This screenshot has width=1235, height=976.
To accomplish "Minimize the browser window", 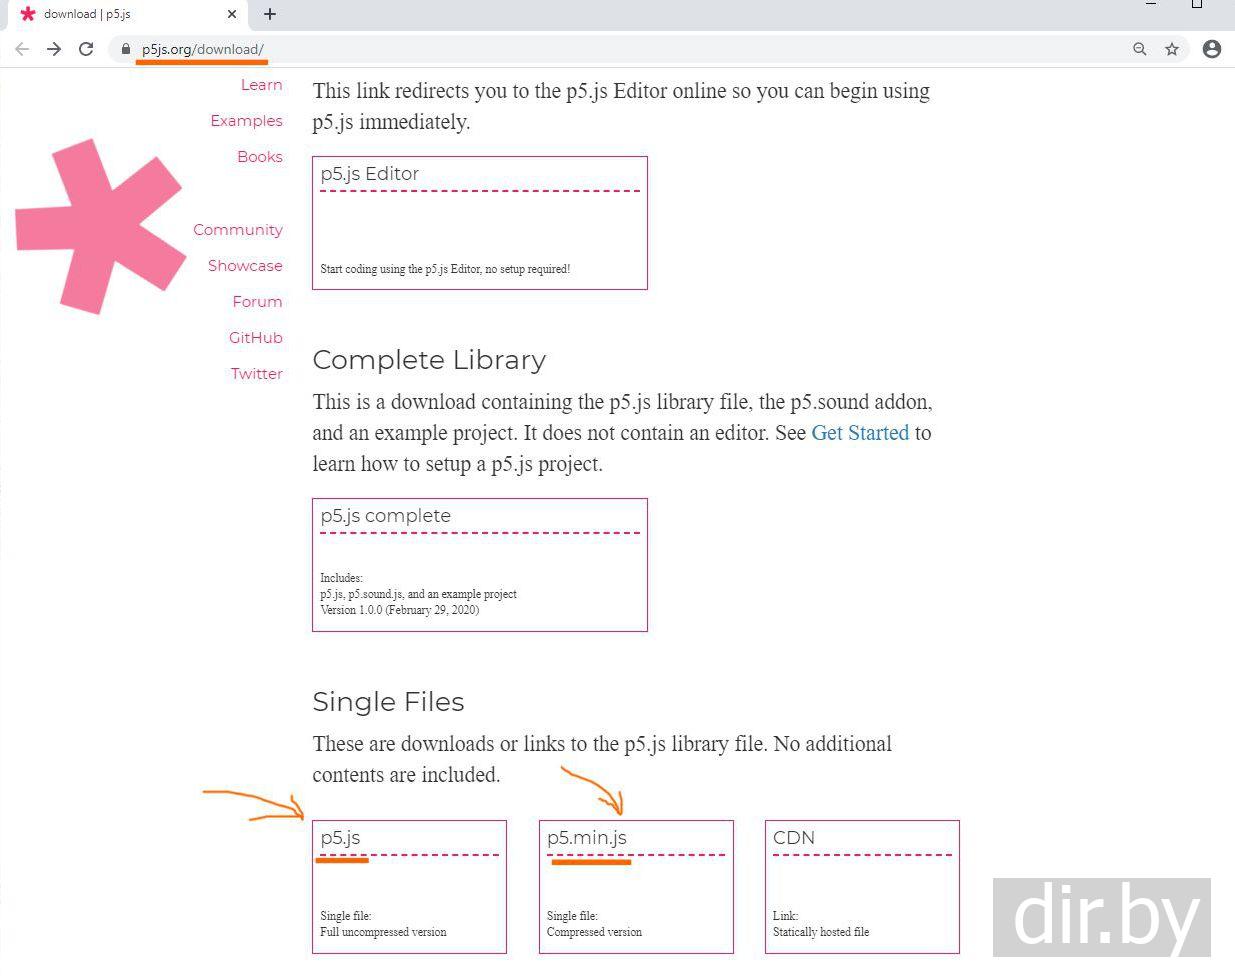I will pyautogui.click(x=1151, y=5).
